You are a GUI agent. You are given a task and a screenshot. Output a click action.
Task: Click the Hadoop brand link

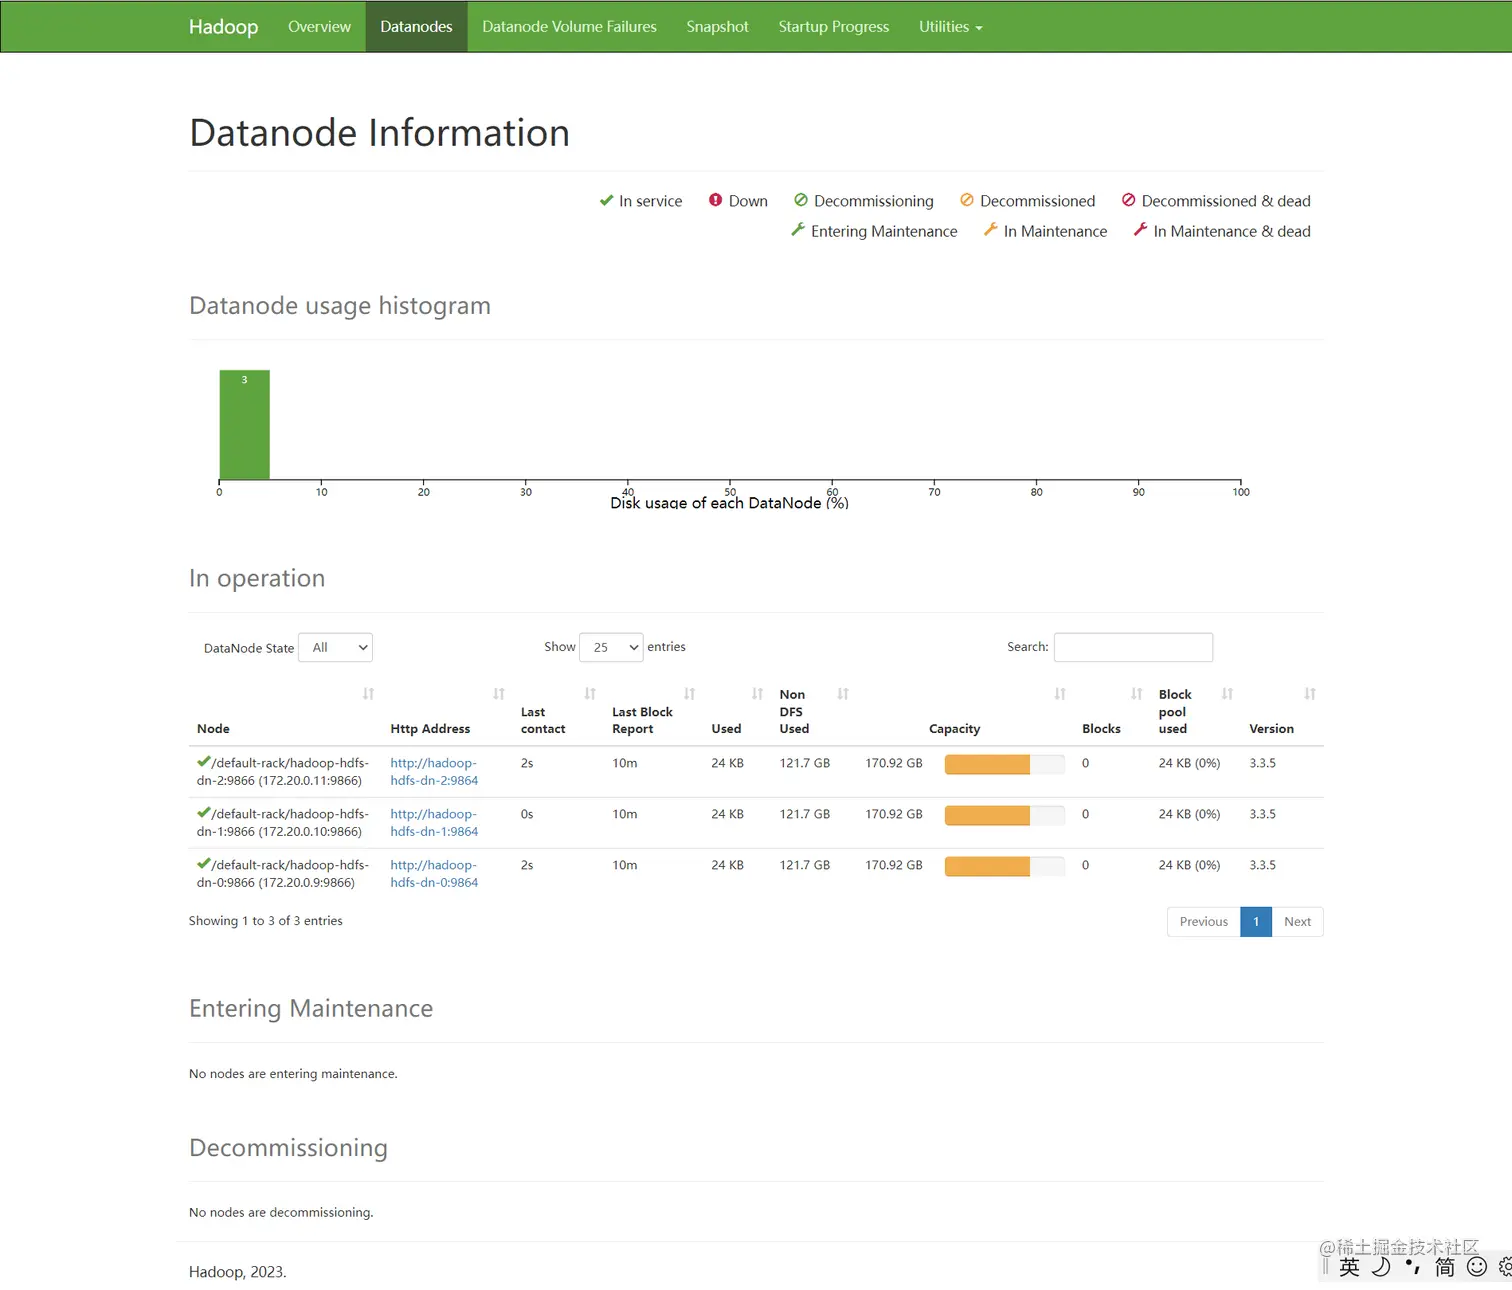[223, 27]
